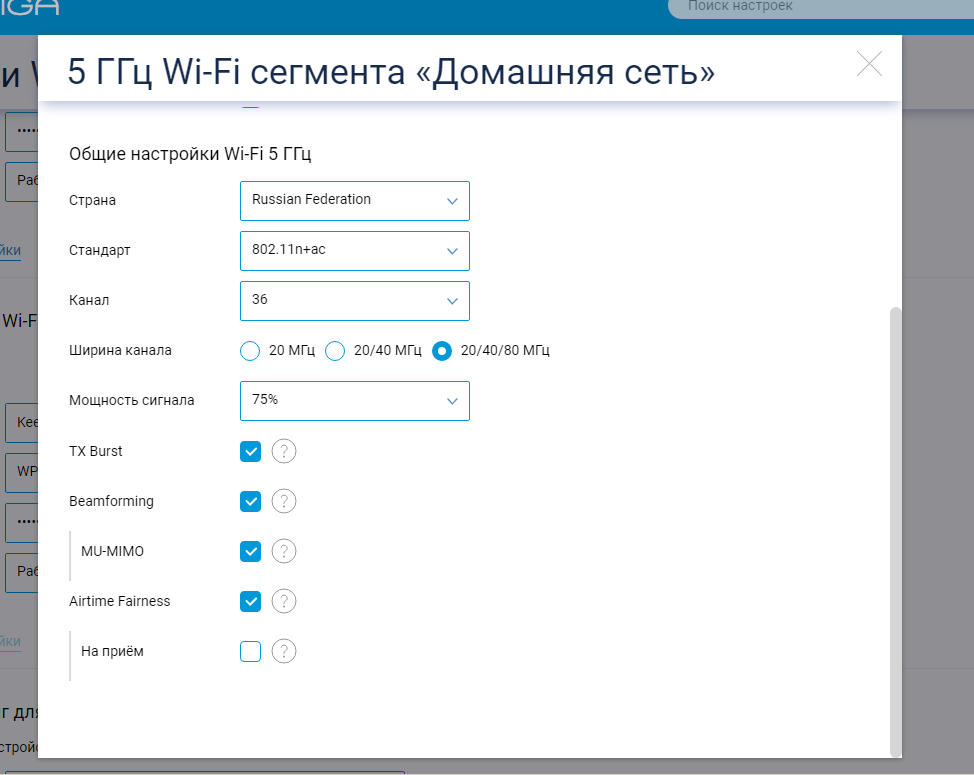The height and width of the screenshot is (775, 974).
Task: Open the MU-MIMO help question mark
Action: pyautogui.click(x=284, y=552)
